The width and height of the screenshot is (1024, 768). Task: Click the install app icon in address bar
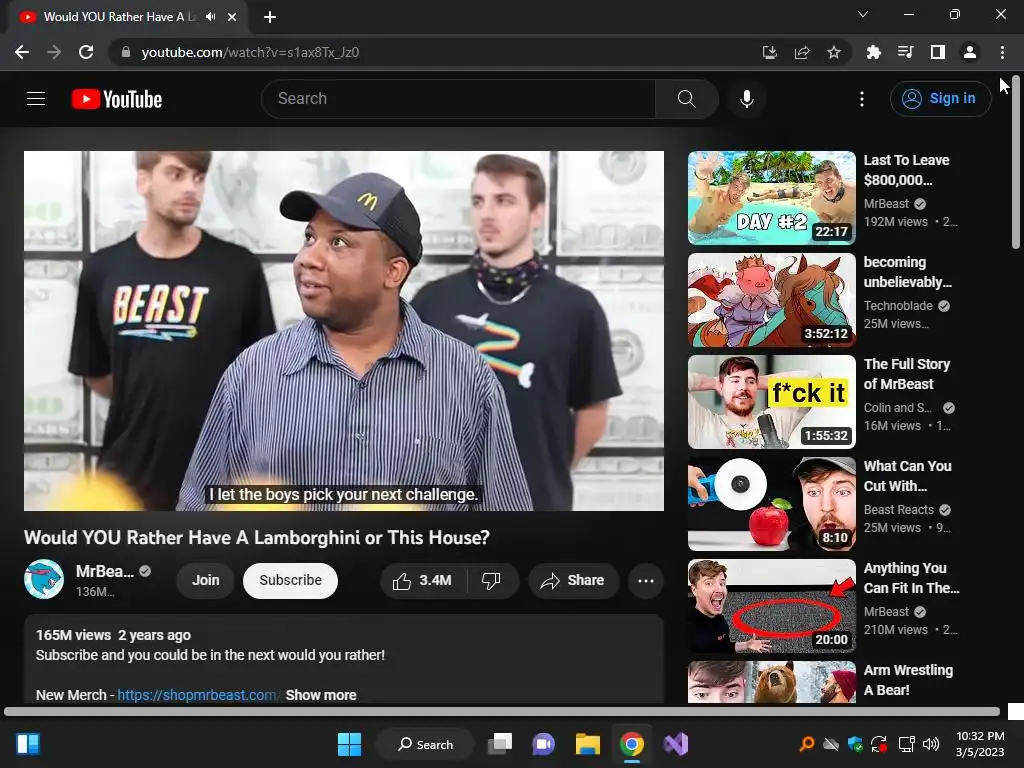point(770,52)
